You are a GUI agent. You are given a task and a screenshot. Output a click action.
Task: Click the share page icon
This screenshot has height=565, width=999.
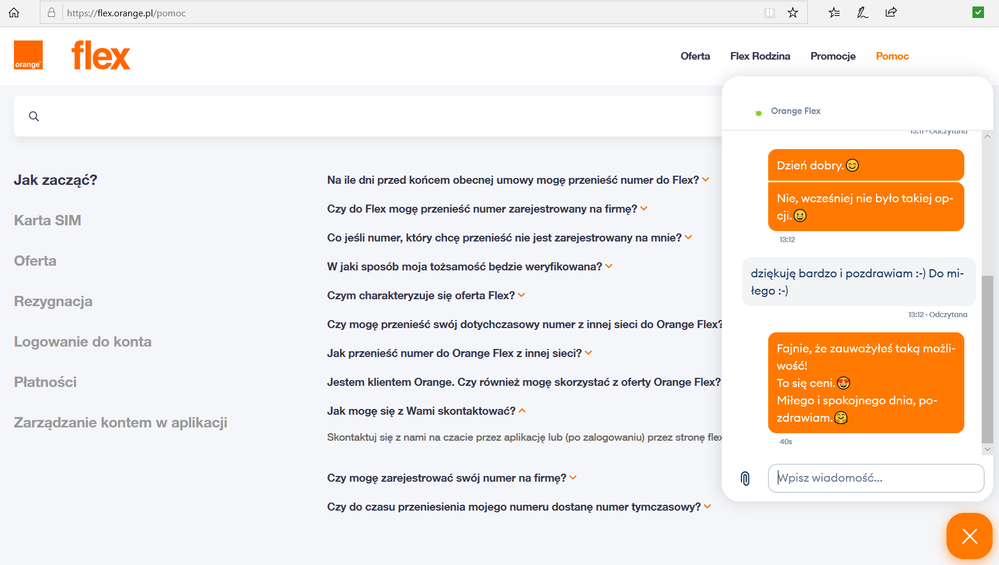(891, 13)
